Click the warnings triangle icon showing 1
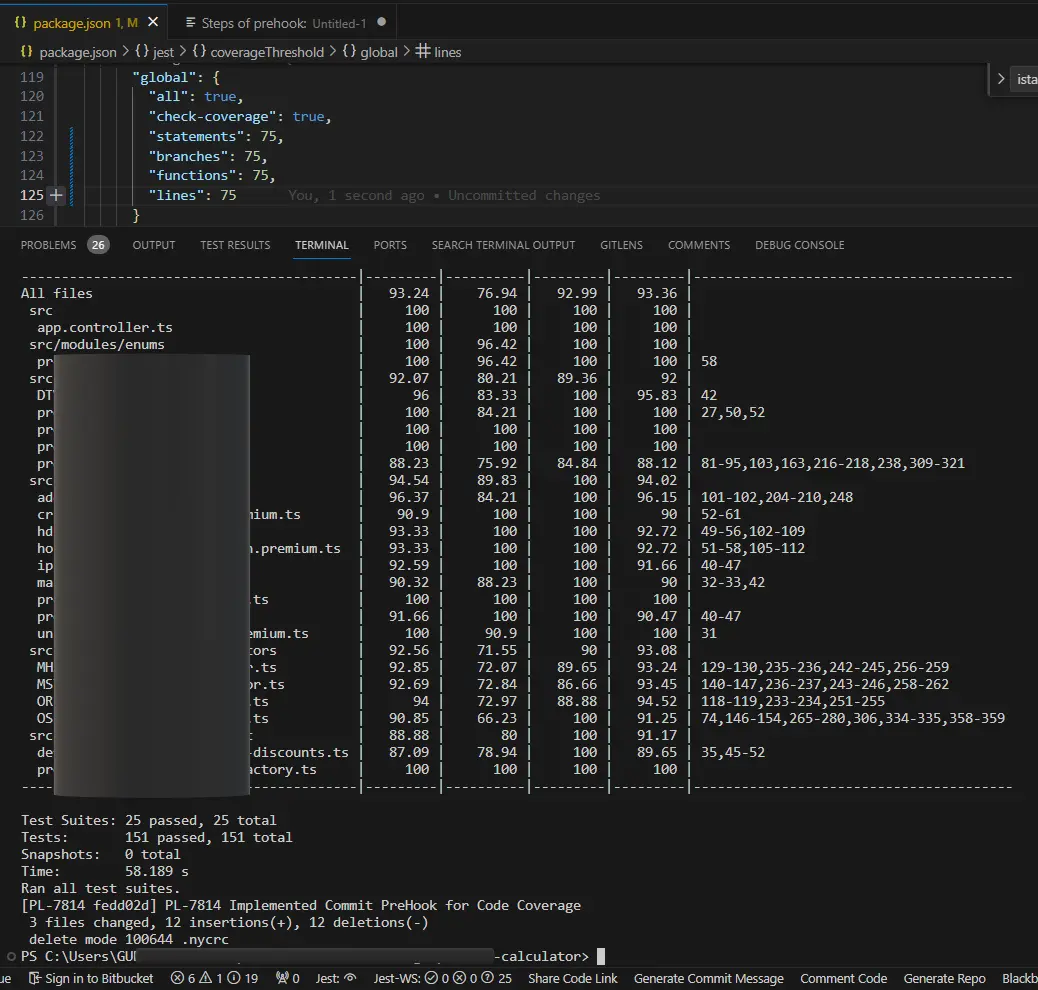 (206, 978)
